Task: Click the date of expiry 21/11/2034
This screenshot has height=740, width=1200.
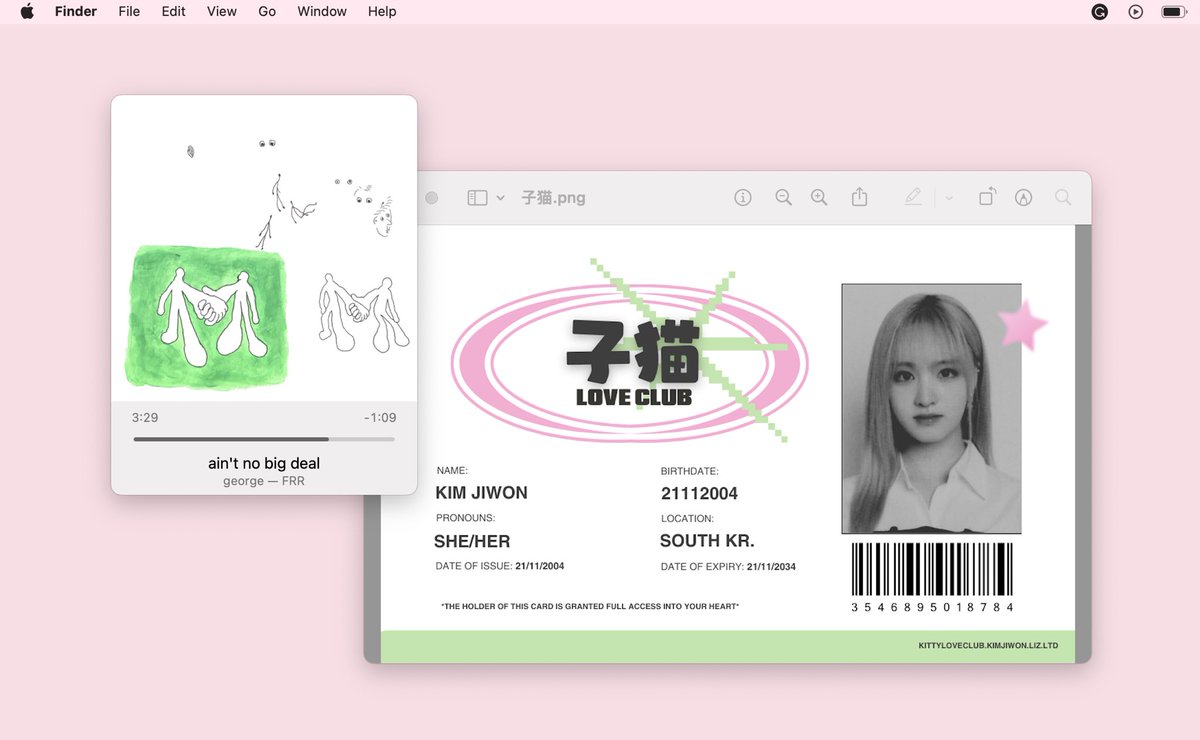Action: [771, 567]
